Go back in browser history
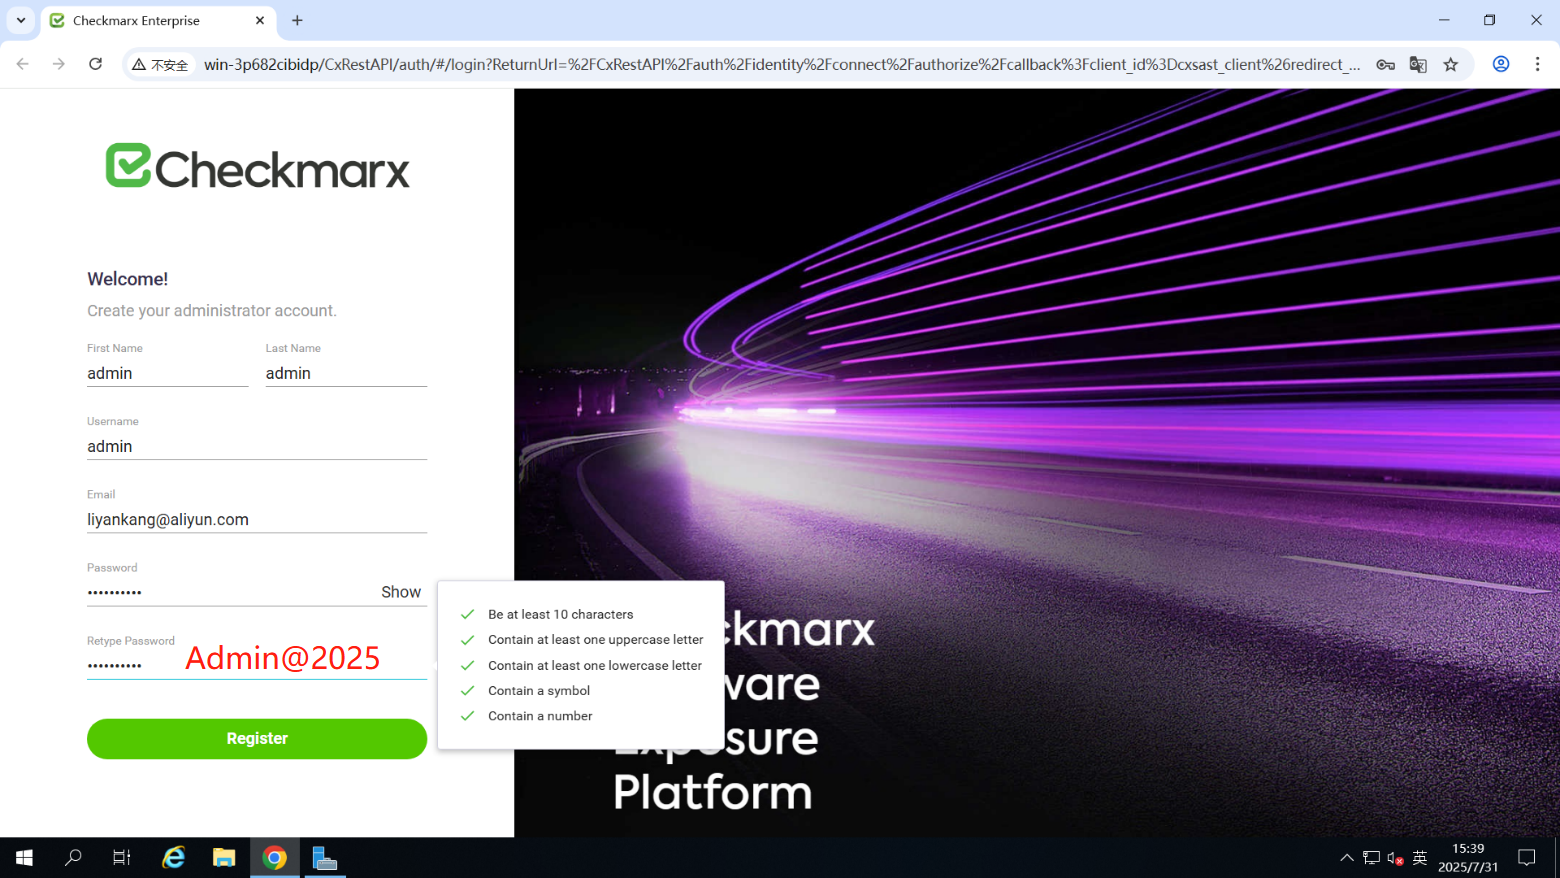1560x878 pixels. [x=22, y=64]
